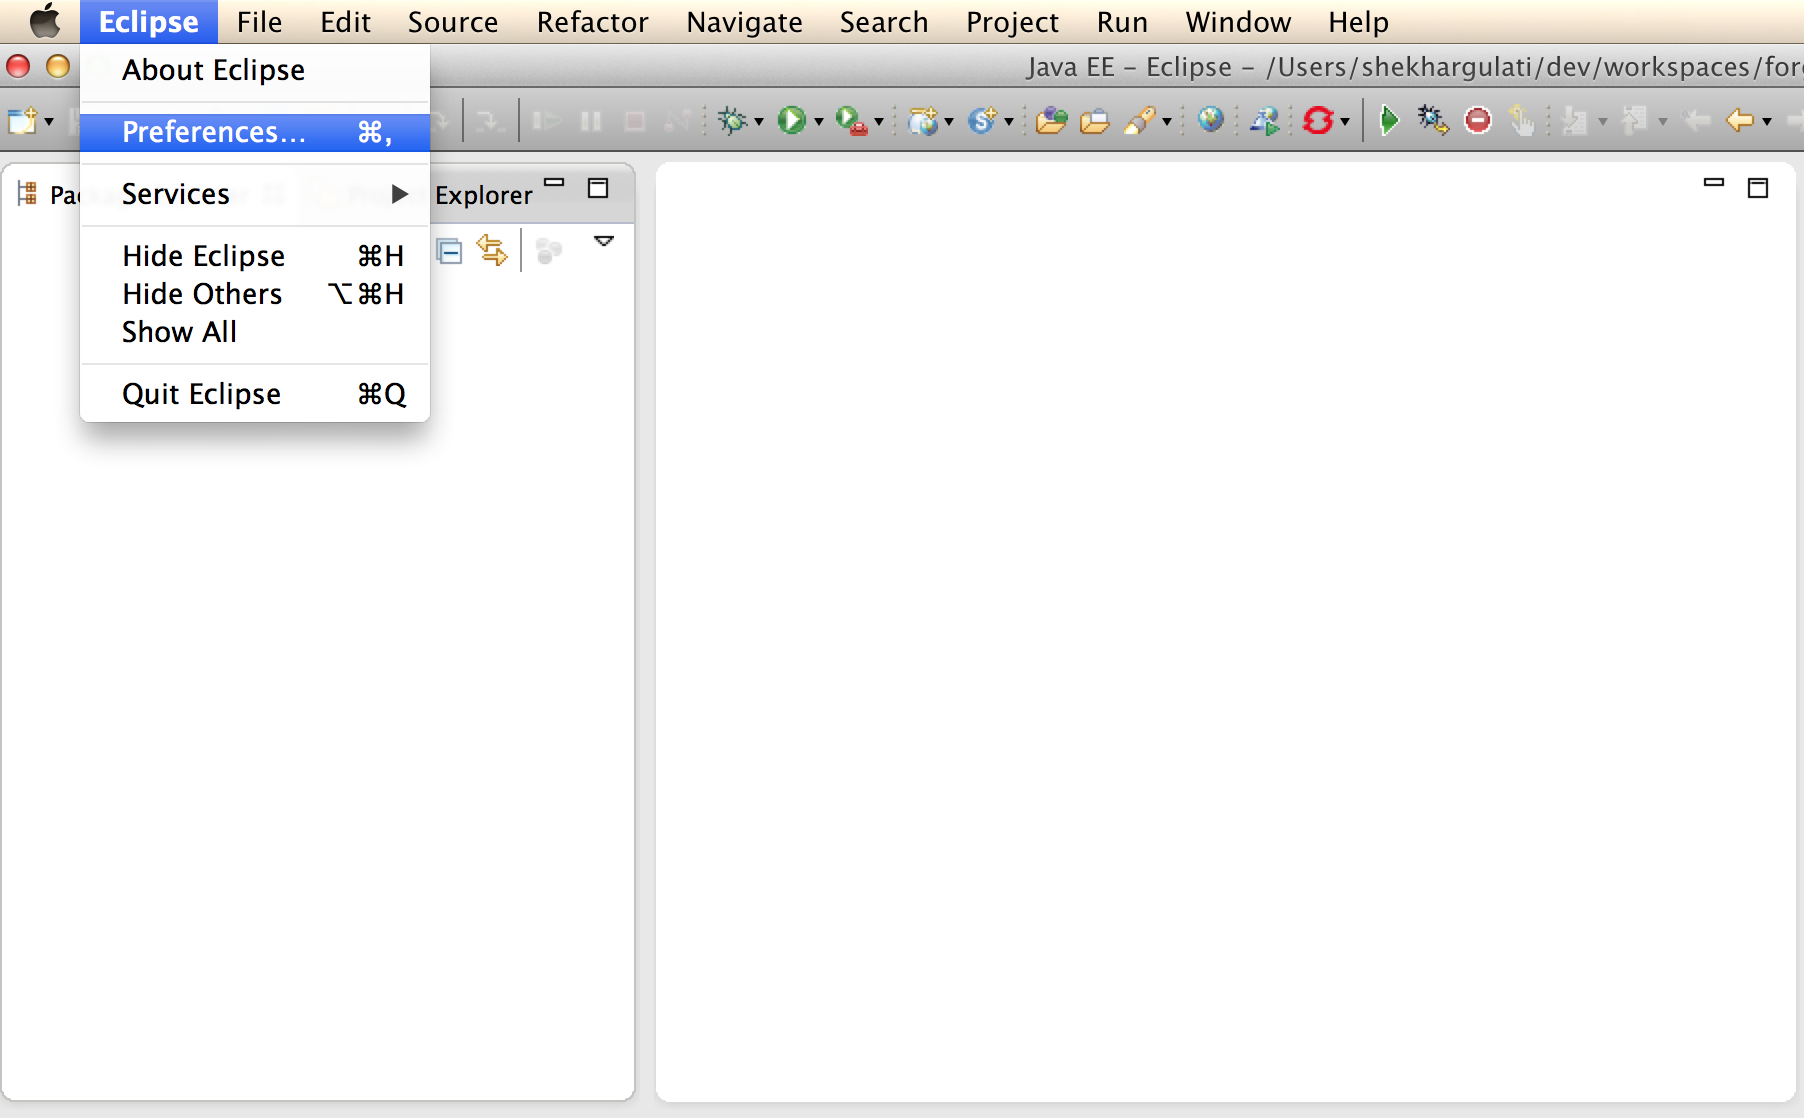1804x1118 pixels.
Task: Open the new web project dropdown arrow
Action: (x=949, y=122)
